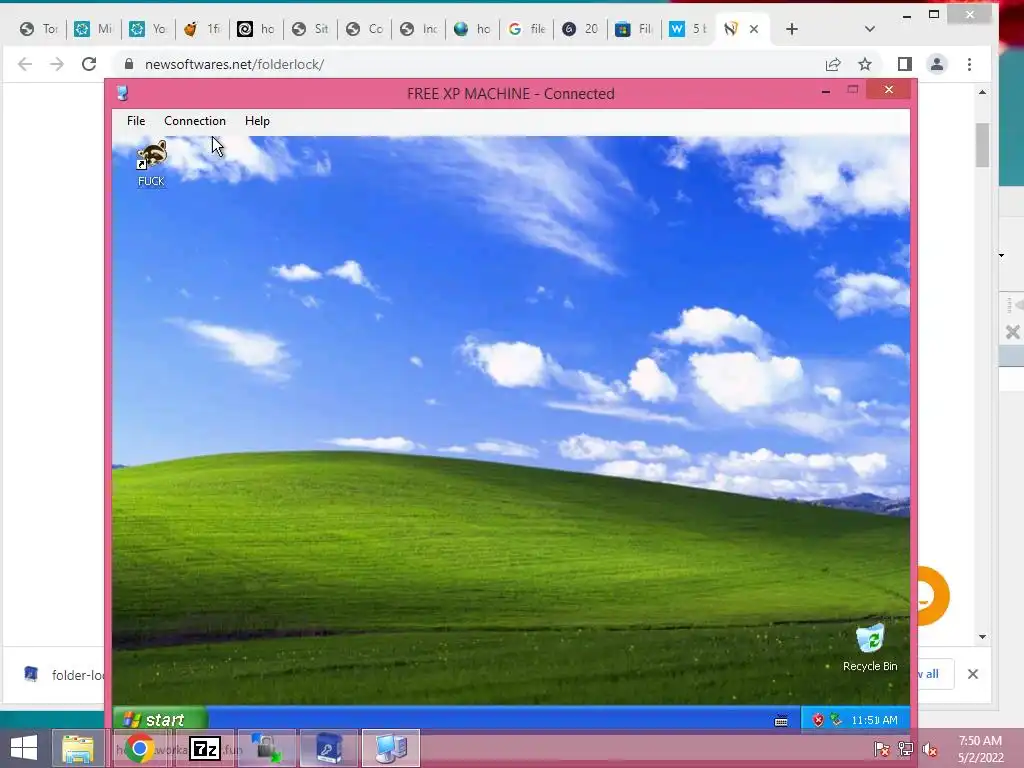Click Chrome page scrollbar down arrow
The width and height of the screenshot is (1024, 768).
click(x=982, y=637)
